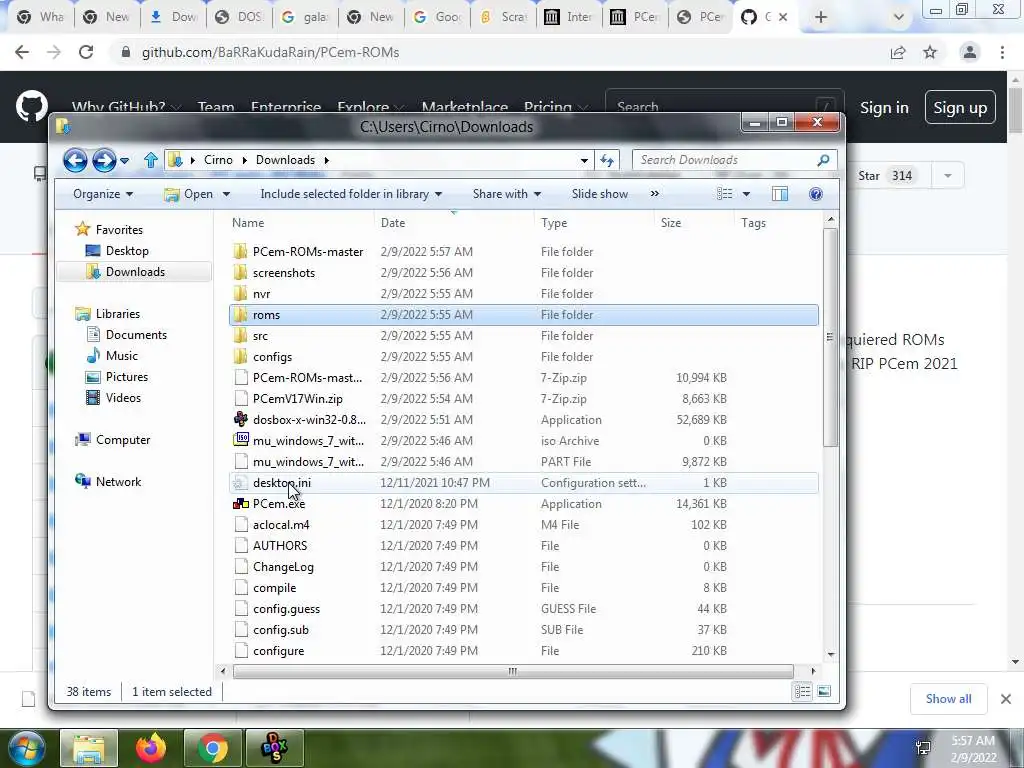Click the mu_windows_7 iso archive icon
This screenshot has height=768, width=1024.
click(241, 440)
